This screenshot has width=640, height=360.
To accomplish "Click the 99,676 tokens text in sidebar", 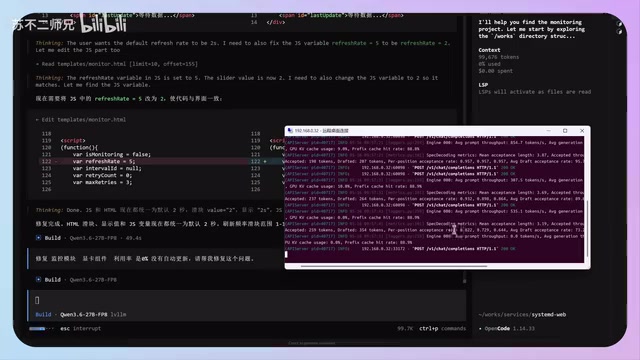I will [499, 57].
